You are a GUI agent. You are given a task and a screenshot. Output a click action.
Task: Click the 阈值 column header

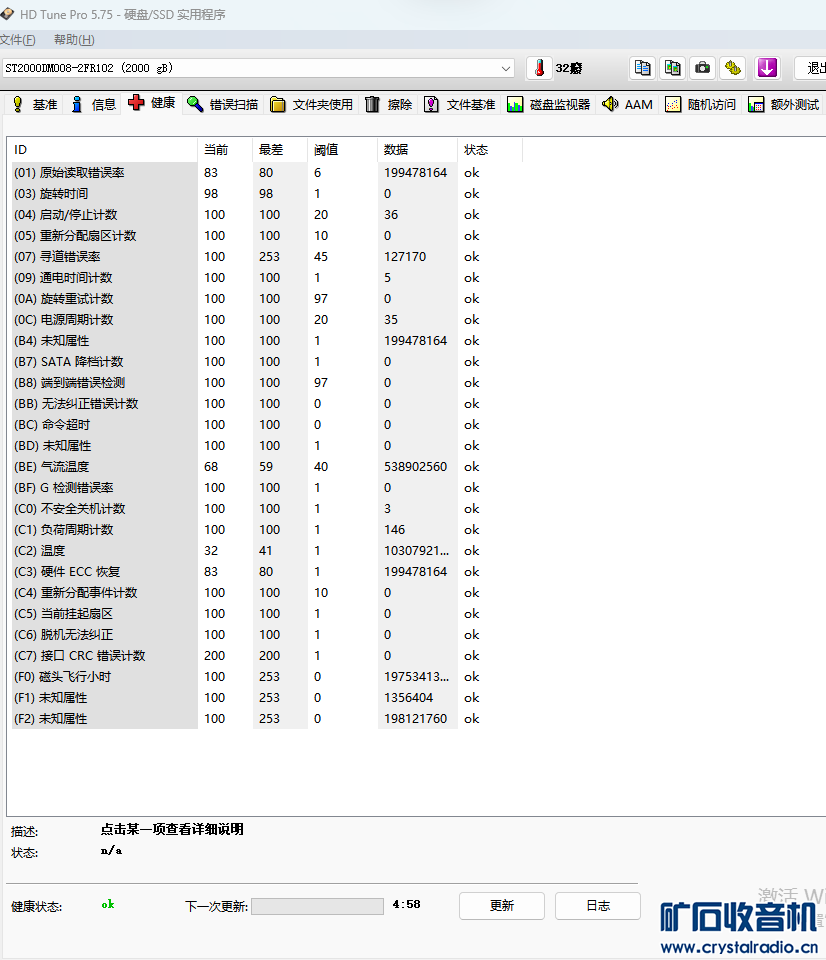point(343,150)
